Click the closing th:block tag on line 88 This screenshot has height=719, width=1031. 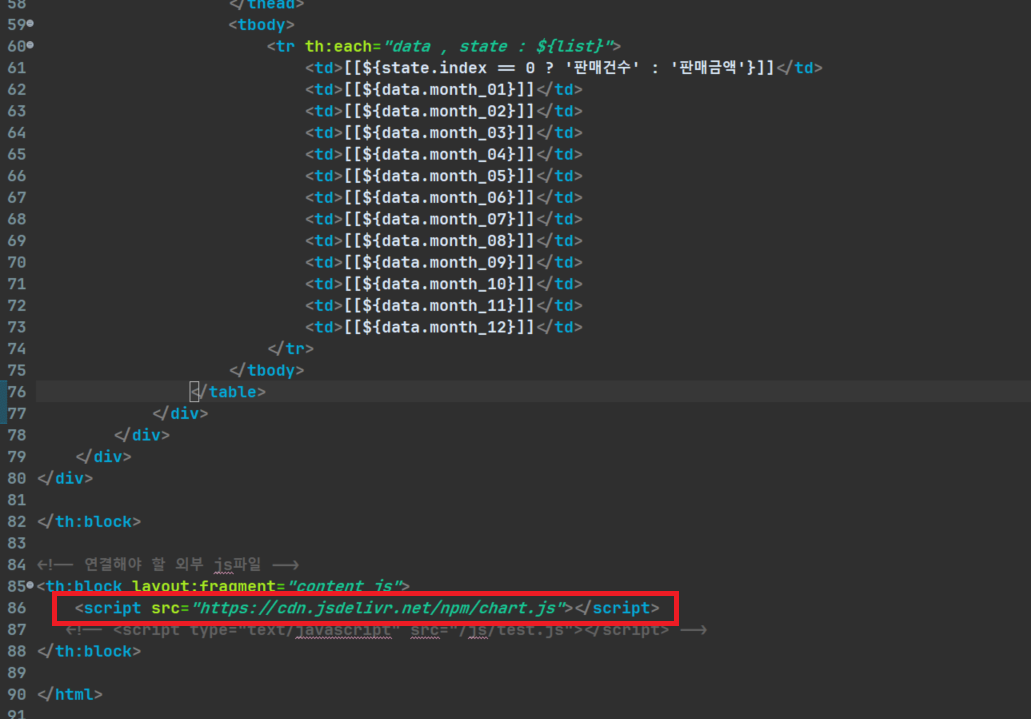pos(89,651)
